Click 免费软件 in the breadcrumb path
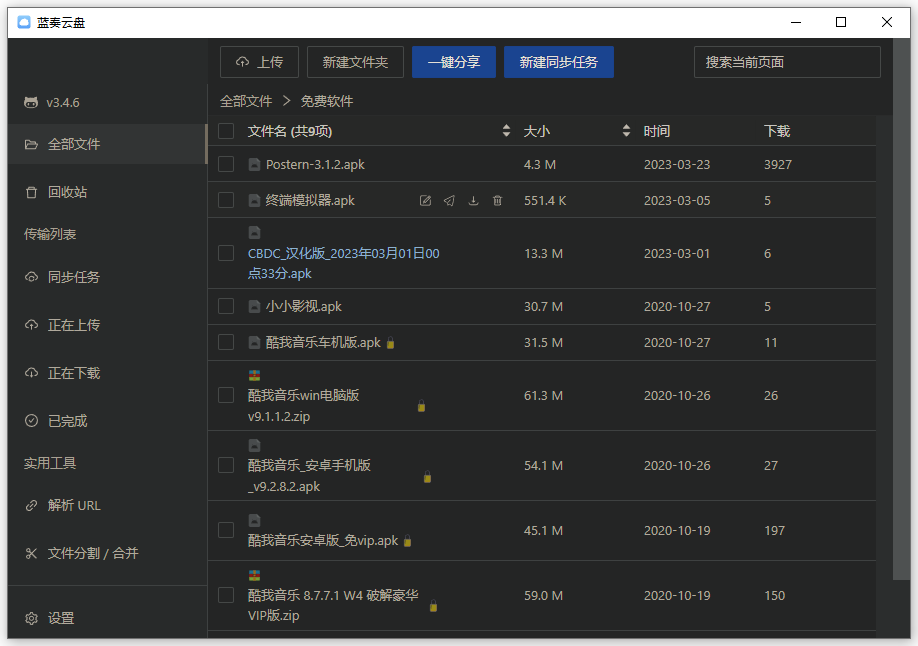 point(327,101)
